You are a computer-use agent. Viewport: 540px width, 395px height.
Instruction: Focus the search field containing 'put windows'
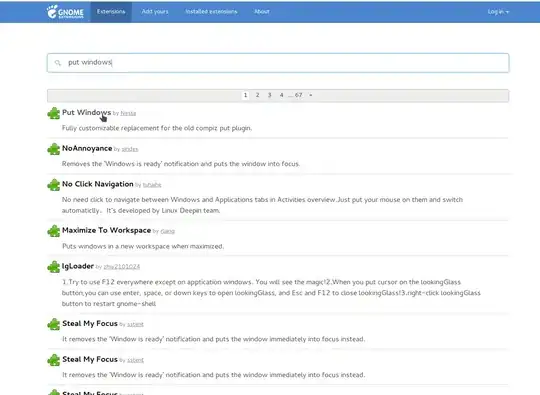click(278, 63)
